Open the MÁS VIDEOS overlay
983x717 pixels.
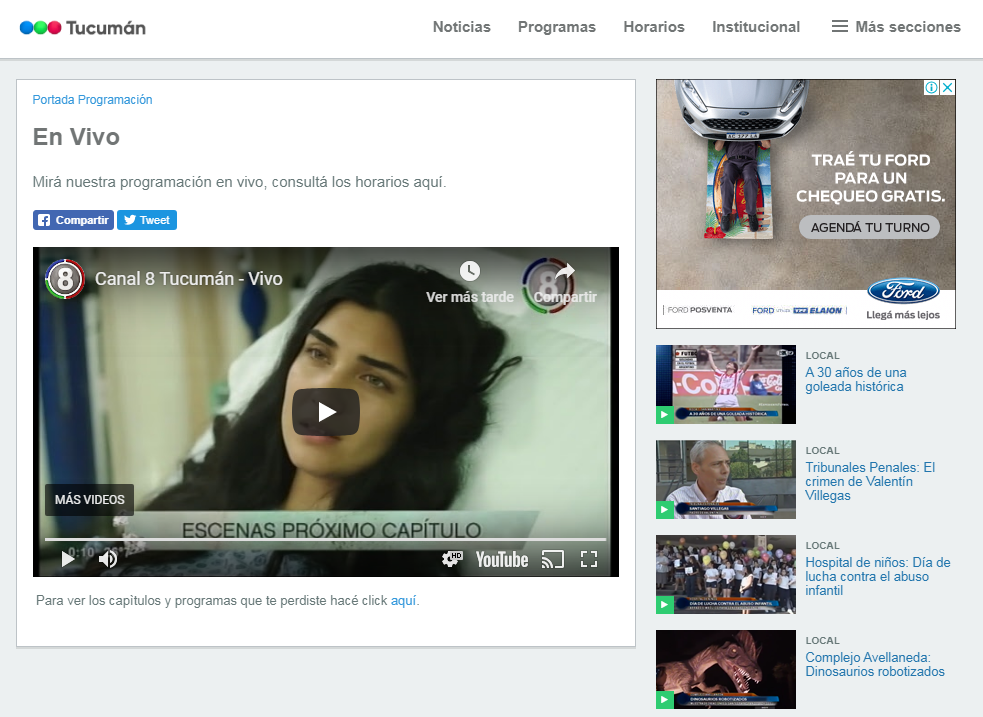point(89,499)
